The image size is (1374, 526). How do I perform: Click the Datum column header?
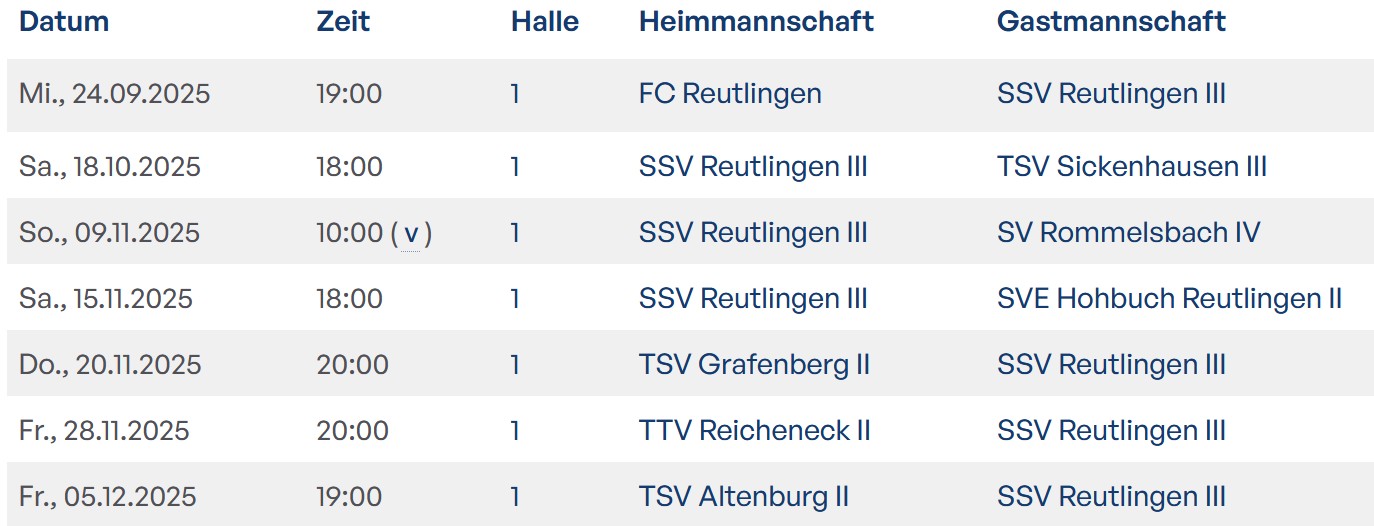(x=64, y=21)
